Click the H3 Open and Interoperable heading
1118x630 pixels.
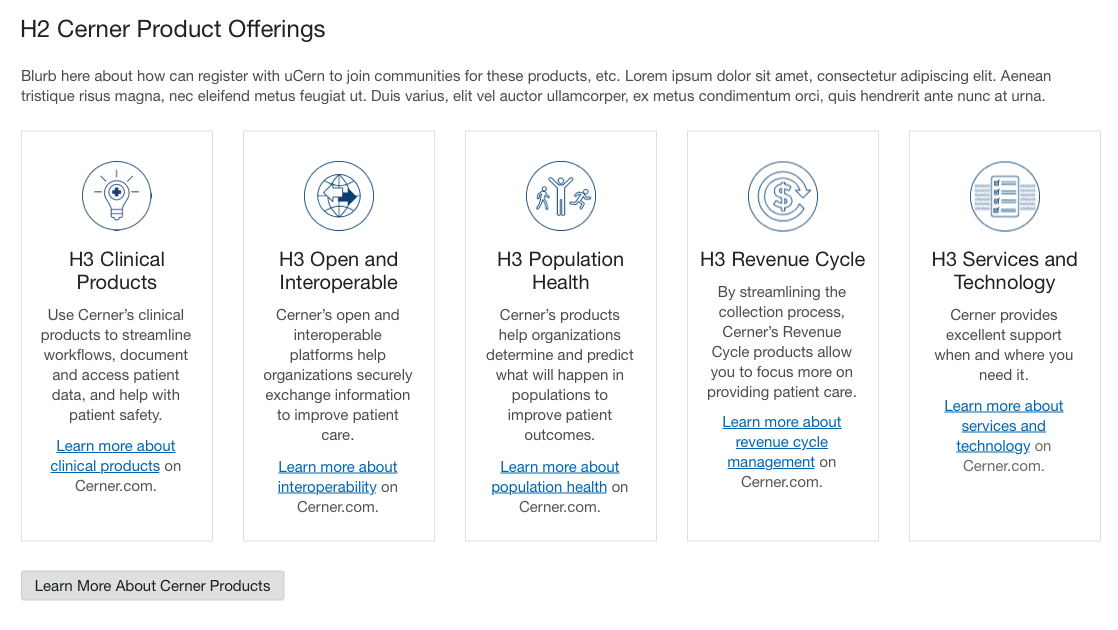[x=339, y=271]
